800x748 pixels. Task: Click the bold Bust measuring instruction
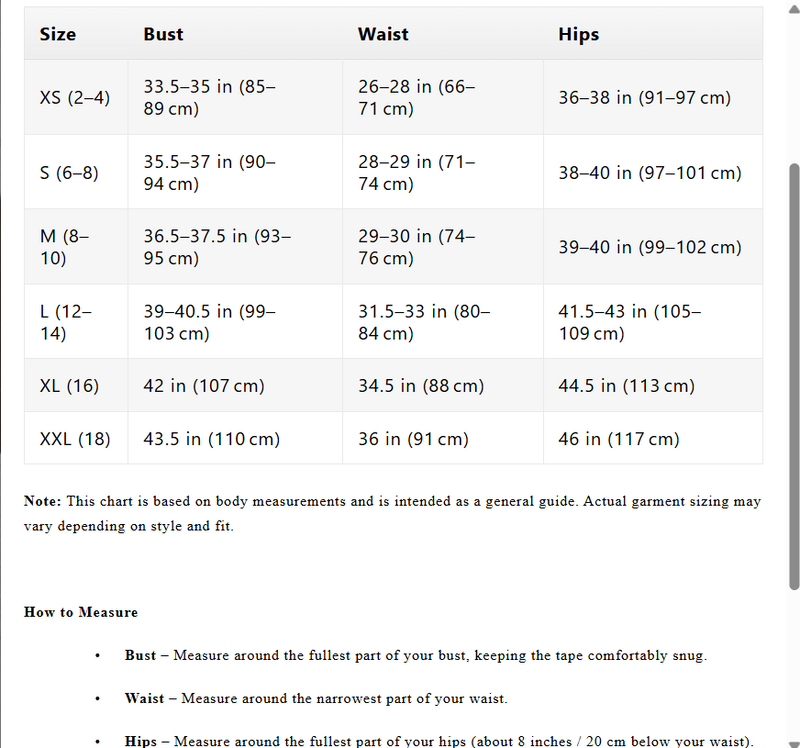tap(140, 656)
